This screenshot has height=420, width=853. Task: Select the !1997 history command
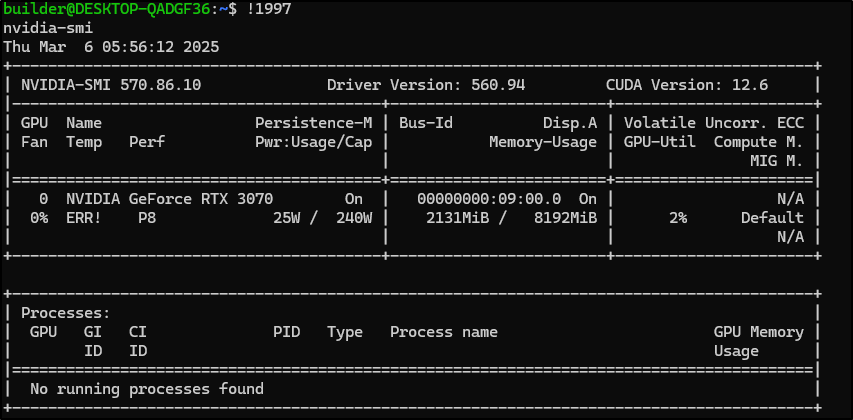(x=269, y=9)
